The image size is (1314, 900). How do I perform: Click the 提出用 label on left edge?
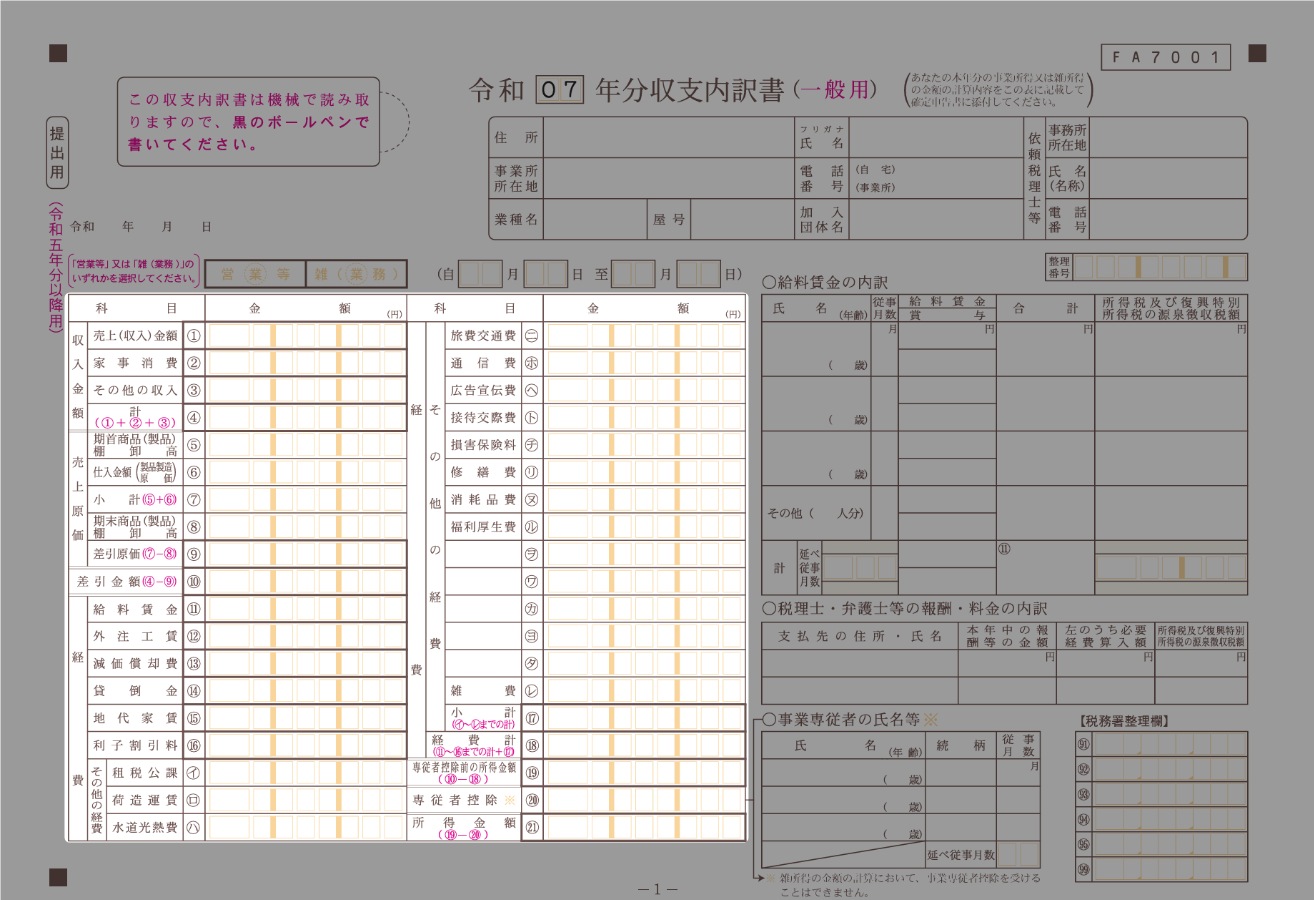[x=57, y=154]
